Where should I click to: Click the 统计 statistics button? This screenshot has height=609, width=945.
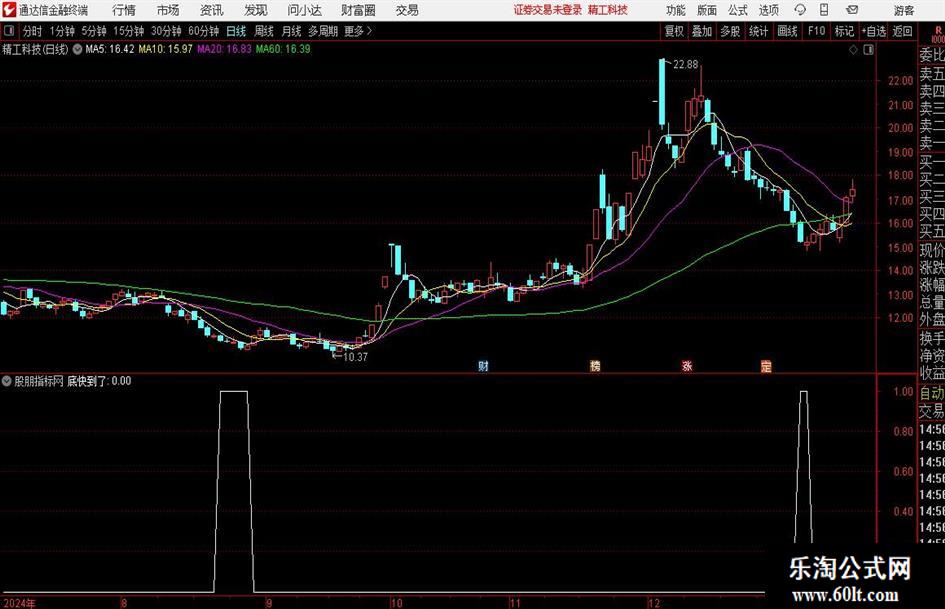[758, 31]
